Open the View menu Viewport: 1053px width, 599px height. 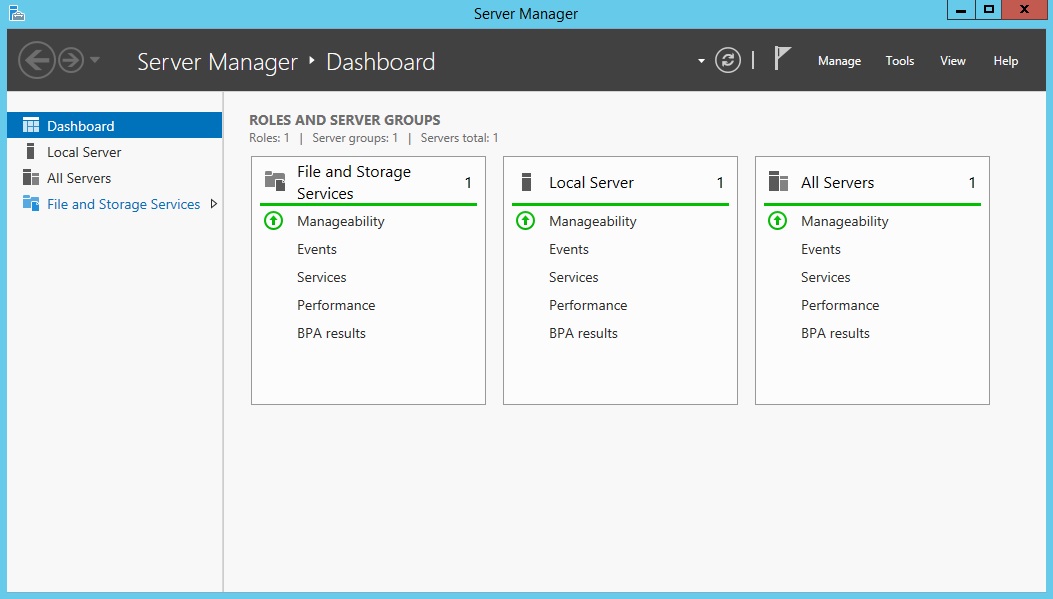click(952, 61)
